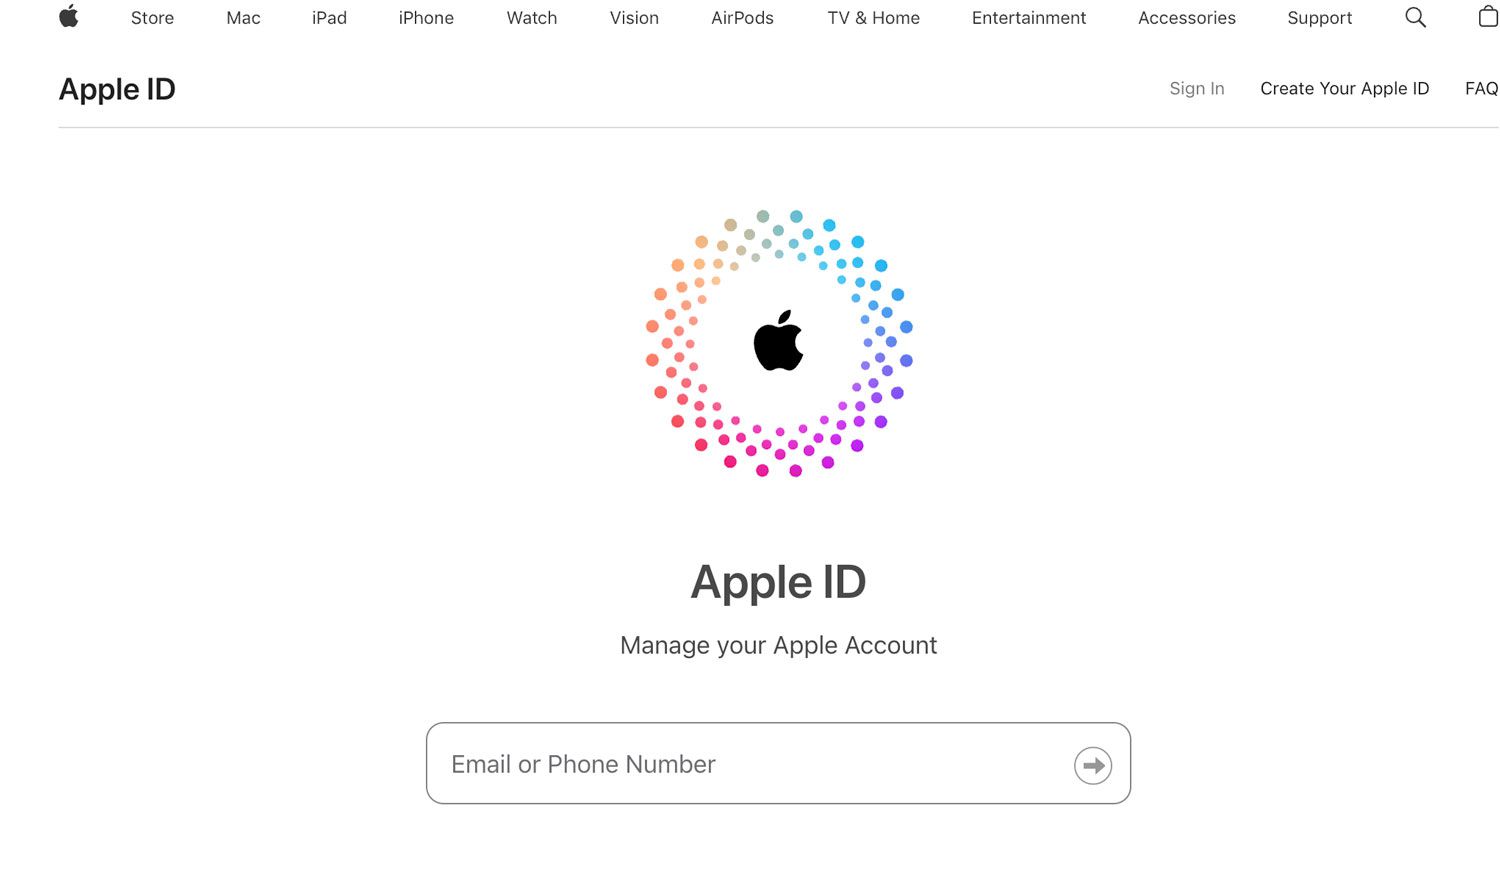Open the FAQ link
Viewport: 1500px width, 876px height.
(x=1480, y=89)
